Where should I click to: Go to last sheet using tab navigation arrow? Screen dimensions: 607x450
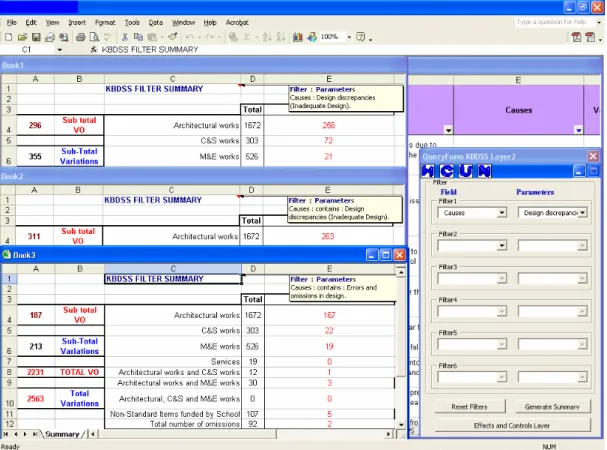(35, 434)
